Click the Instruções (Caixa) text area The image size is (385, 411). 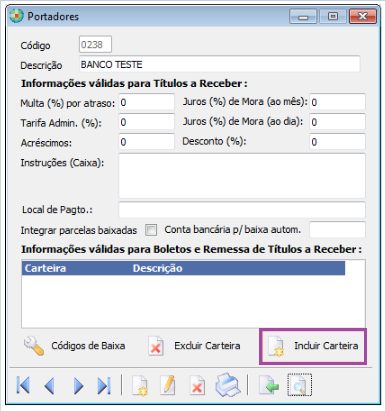[242, 176]
